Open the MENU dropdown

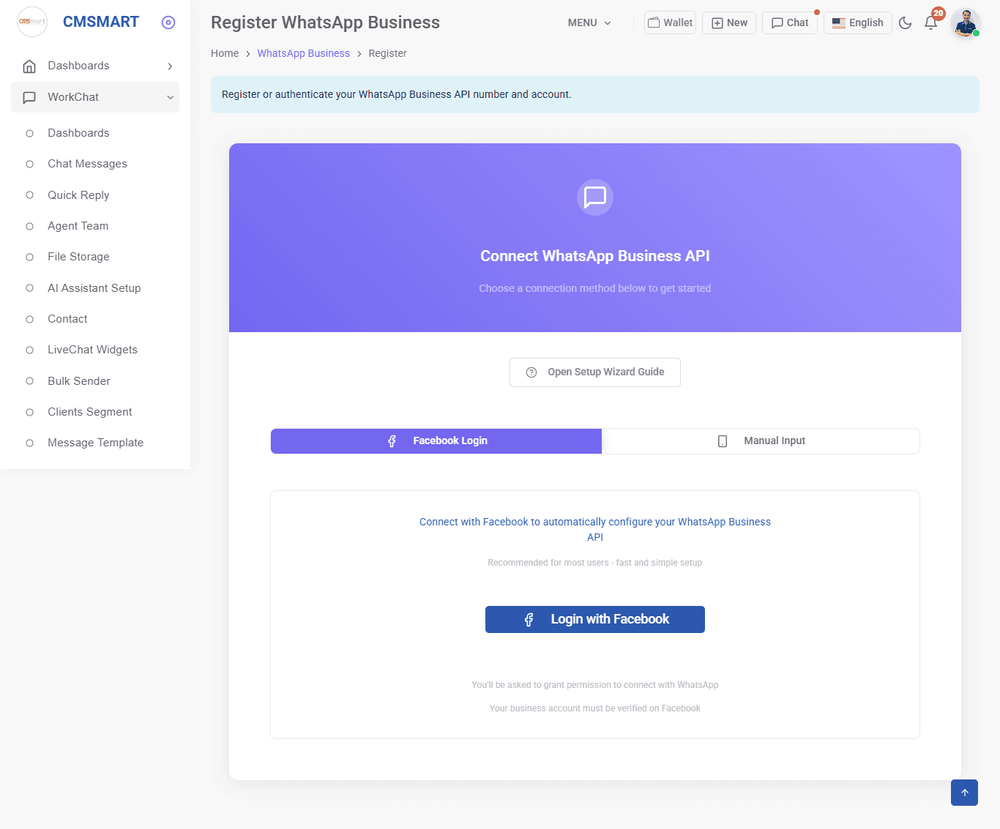pos(589,23)
